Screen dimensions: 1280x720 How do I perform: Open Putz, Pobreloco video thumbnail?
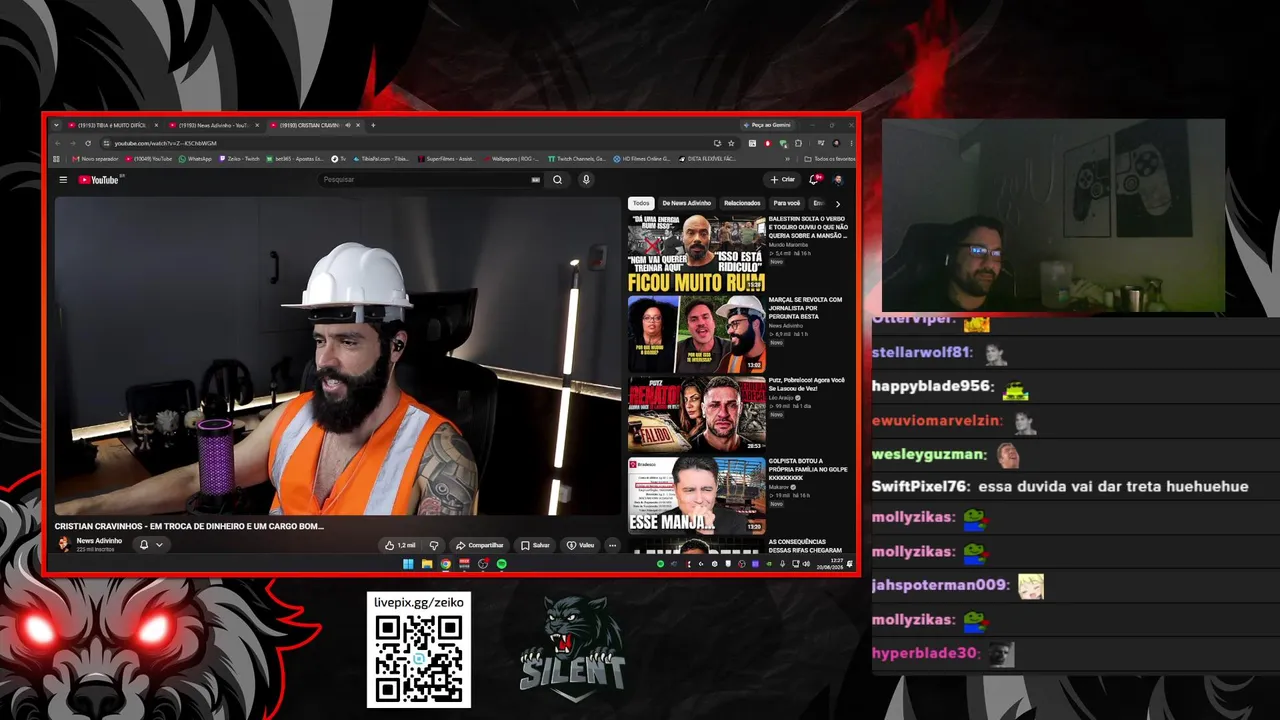(696, 414)
